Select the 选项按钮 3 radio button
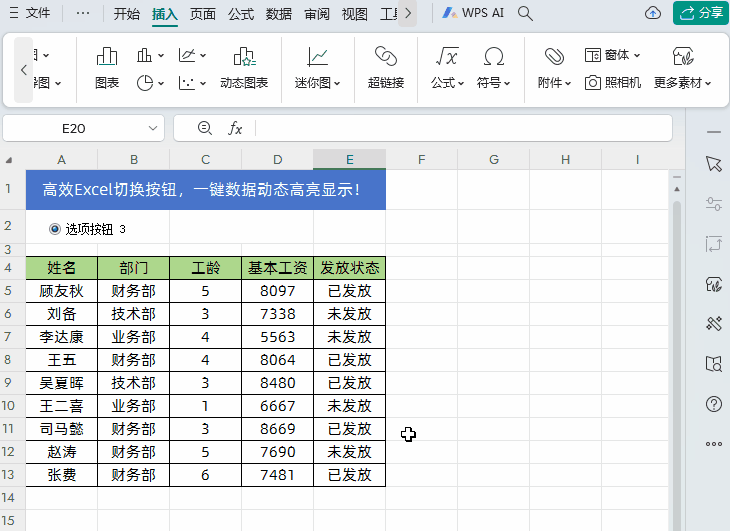The height and width of the screenshot is (531, 730). (x=55, y=229)
